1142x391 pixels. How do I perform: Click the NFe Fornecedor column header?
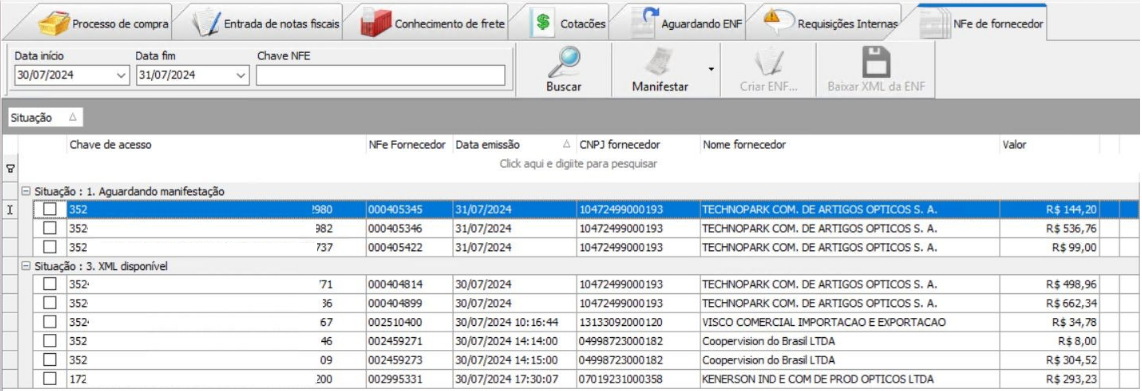click(x=409, y=145)
